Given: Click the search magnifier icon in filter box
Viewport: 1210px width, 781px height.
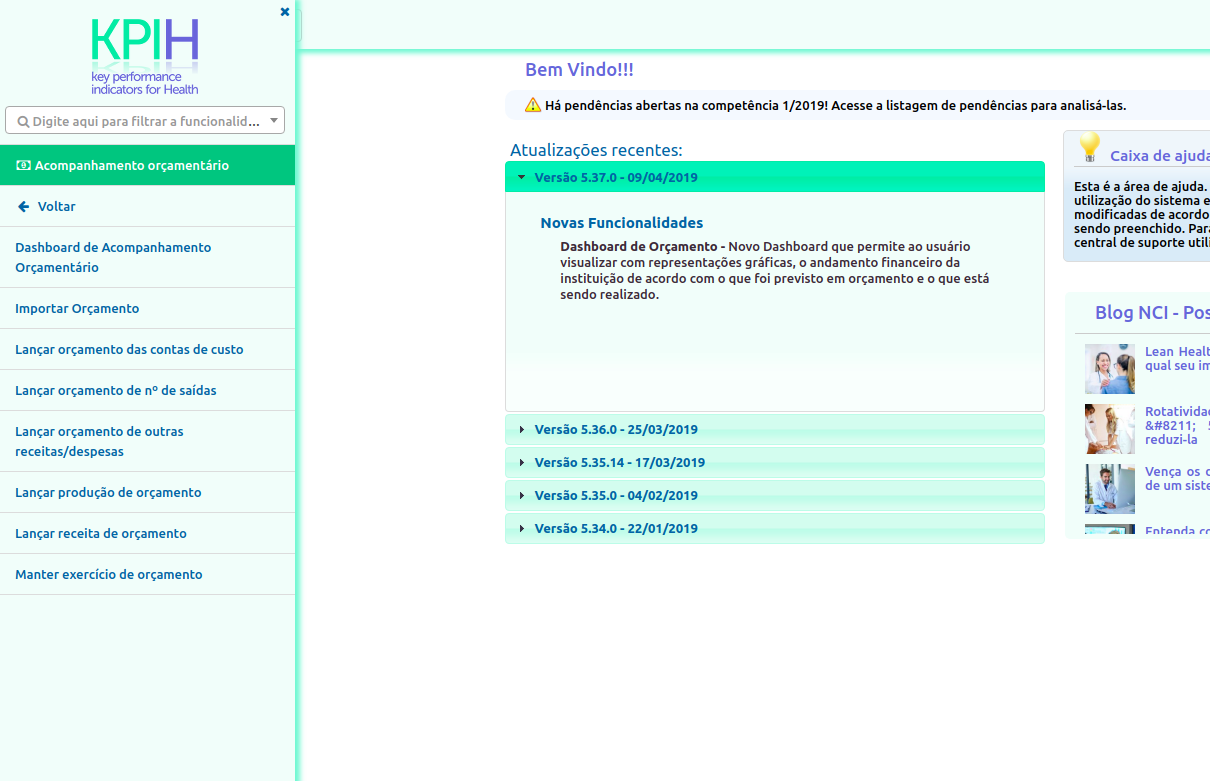Looking at the screenshot, I should (24, 121).
